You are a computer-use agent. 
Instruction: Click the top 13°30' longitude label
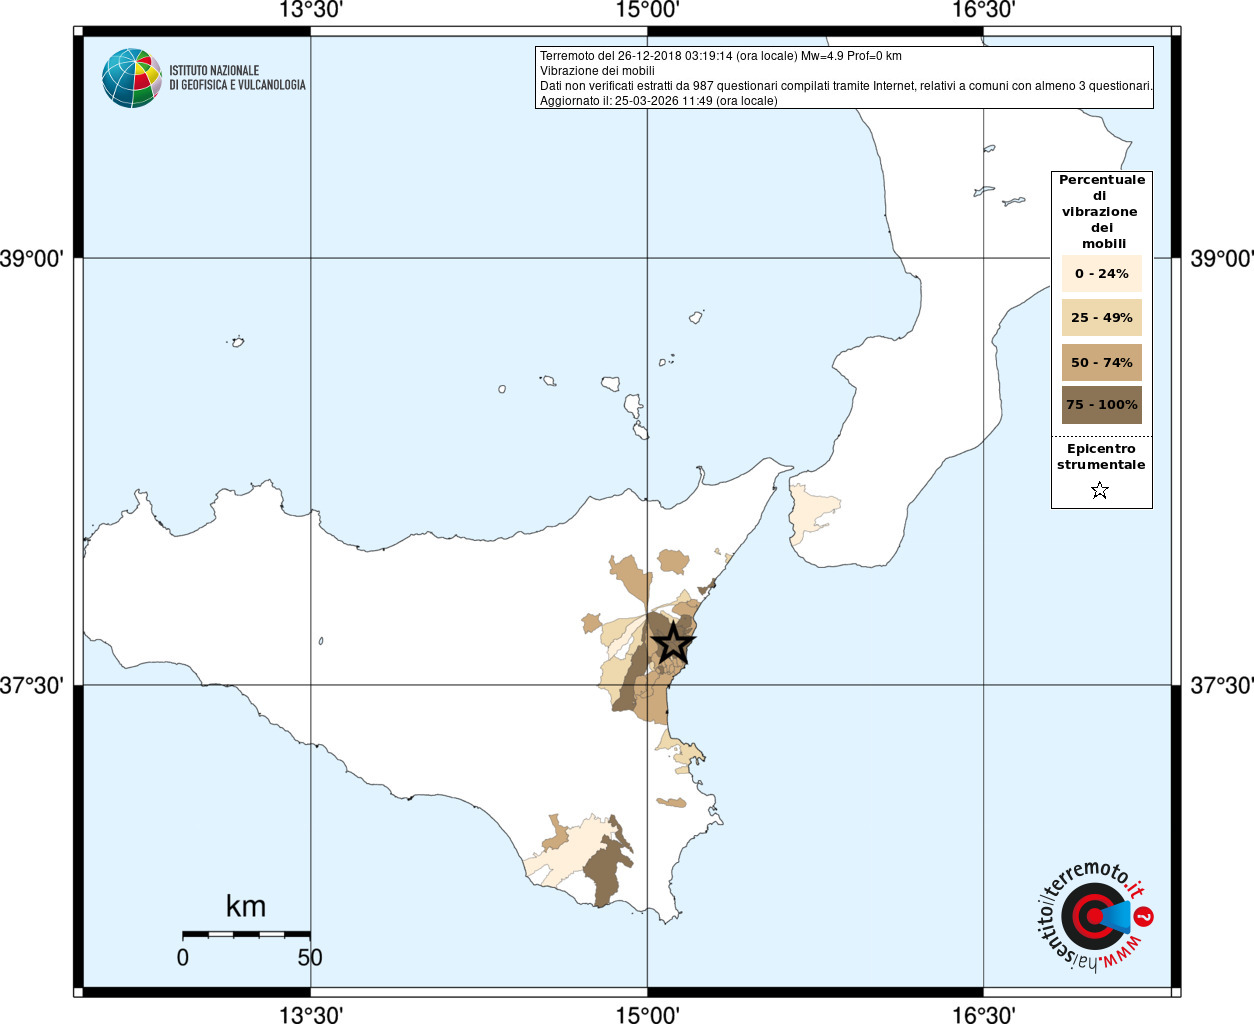[311, 10]
